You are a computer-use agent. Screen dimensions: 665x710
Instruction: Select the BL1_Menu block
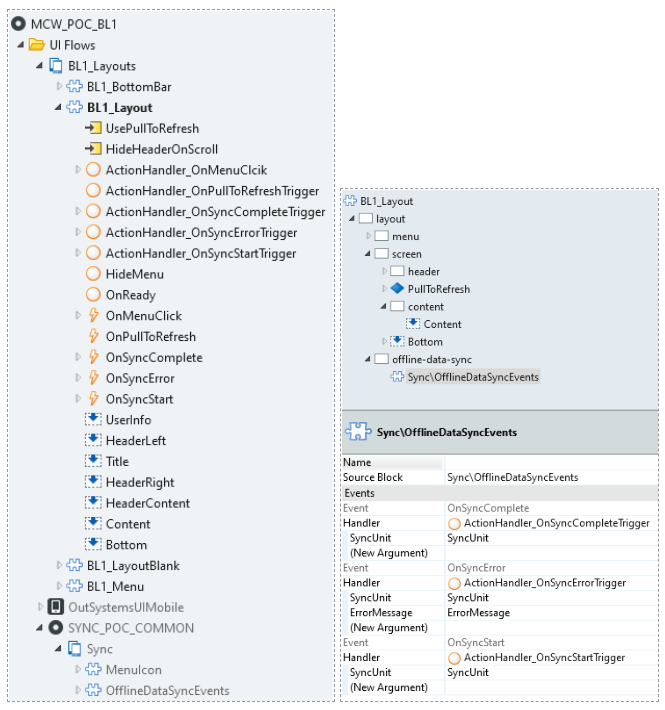point(115,586)
